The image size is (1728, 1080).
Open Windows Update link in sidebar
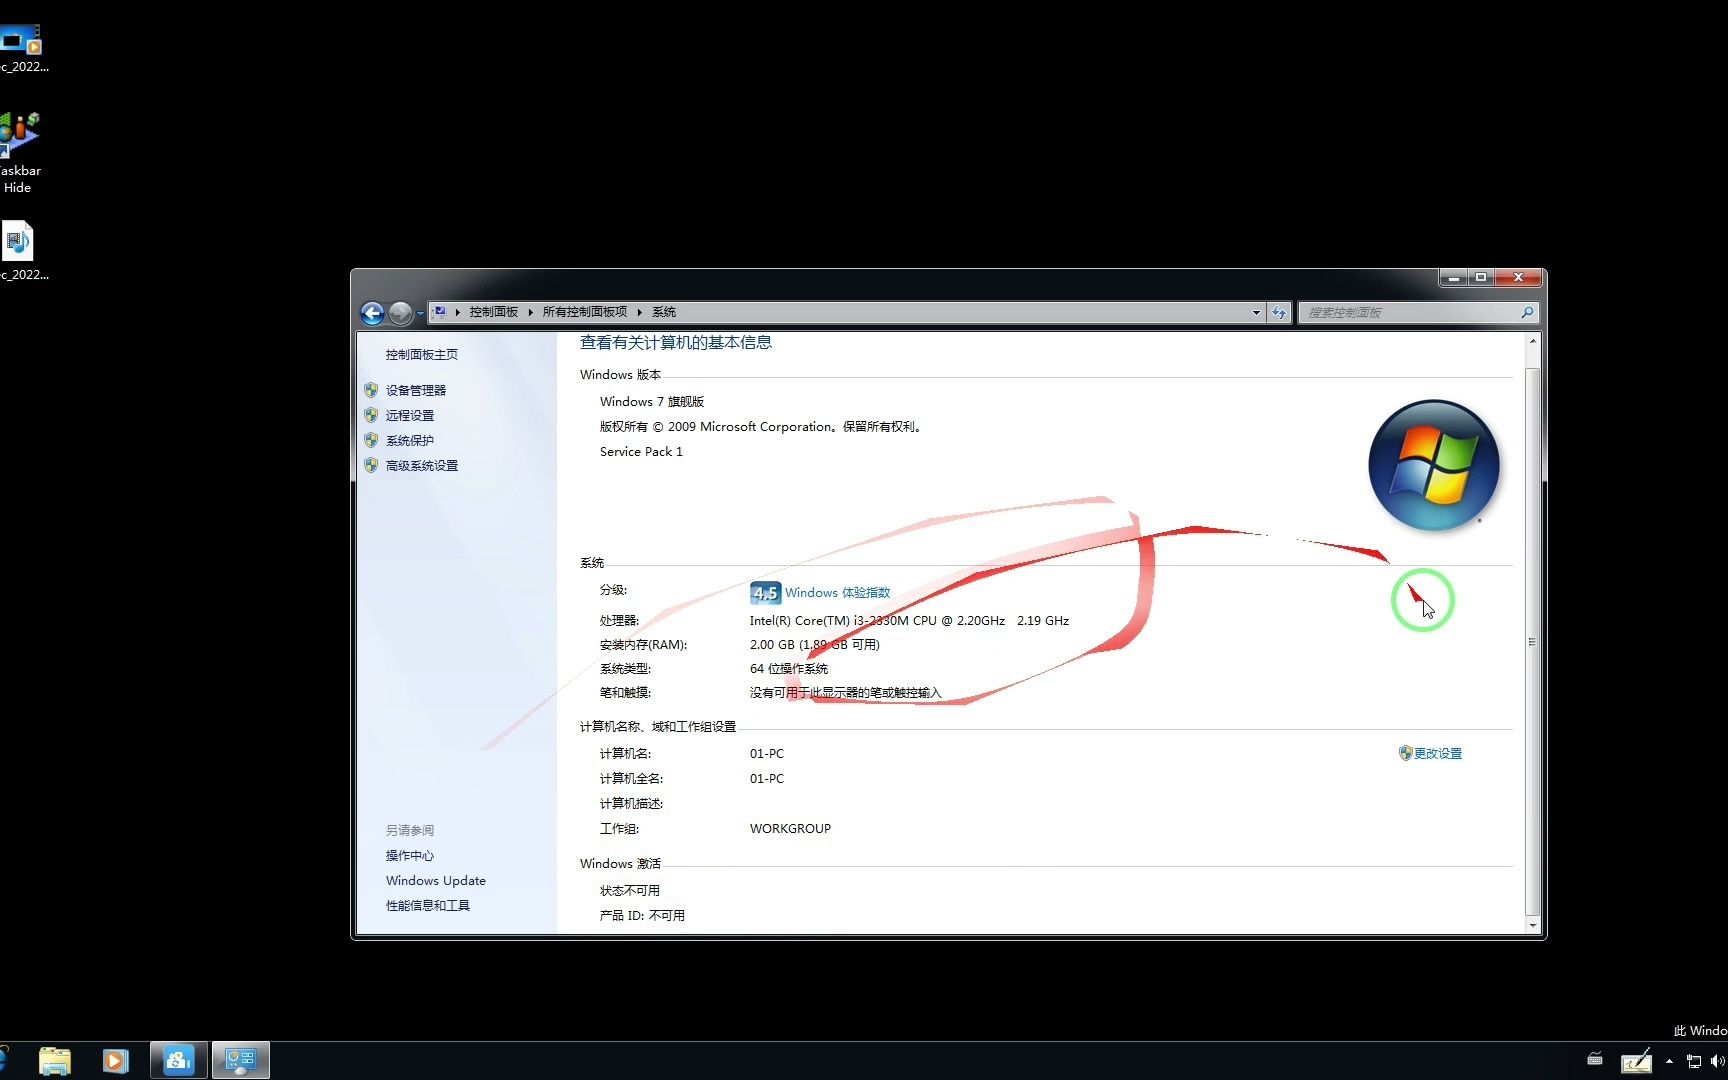pyautogui.click(x=436, y=880)
